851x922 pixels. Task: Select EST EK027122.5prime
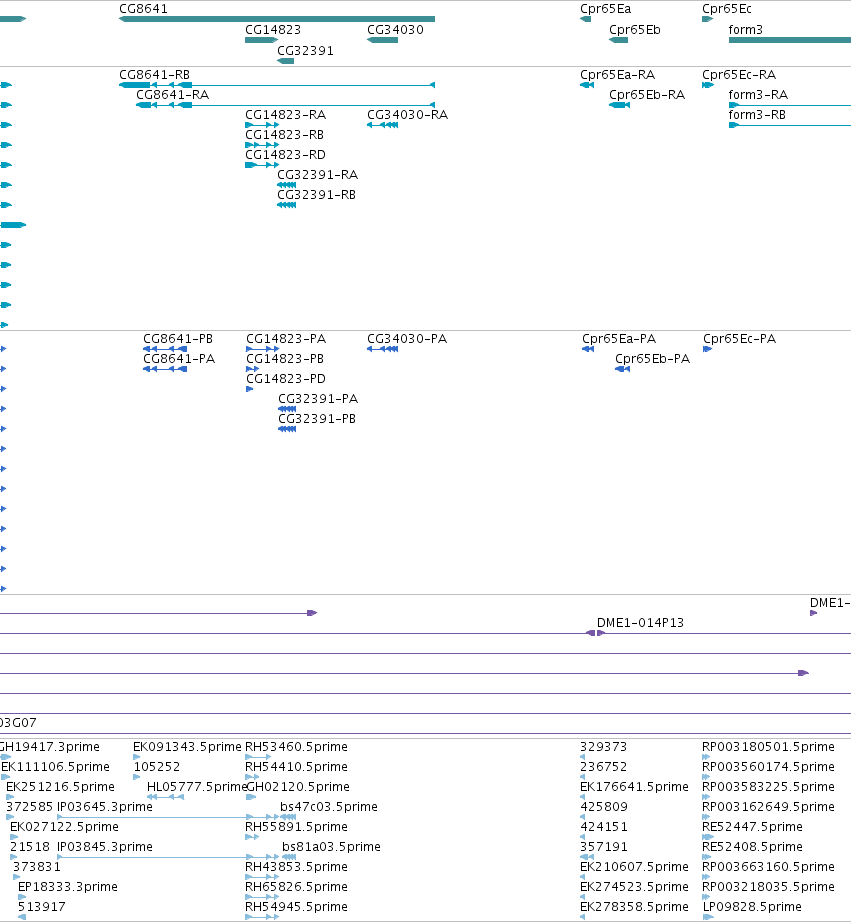(14, 837)
